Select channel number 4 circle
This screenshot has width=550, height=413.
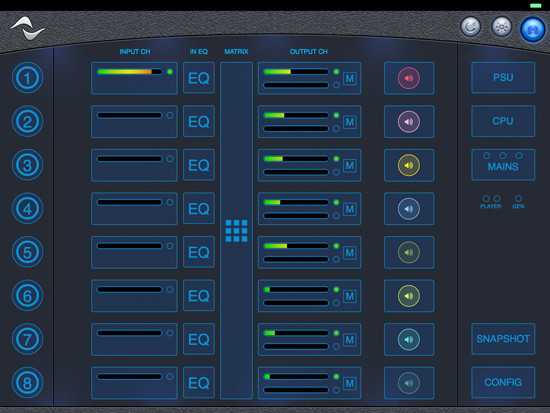[x=27, y=208]
